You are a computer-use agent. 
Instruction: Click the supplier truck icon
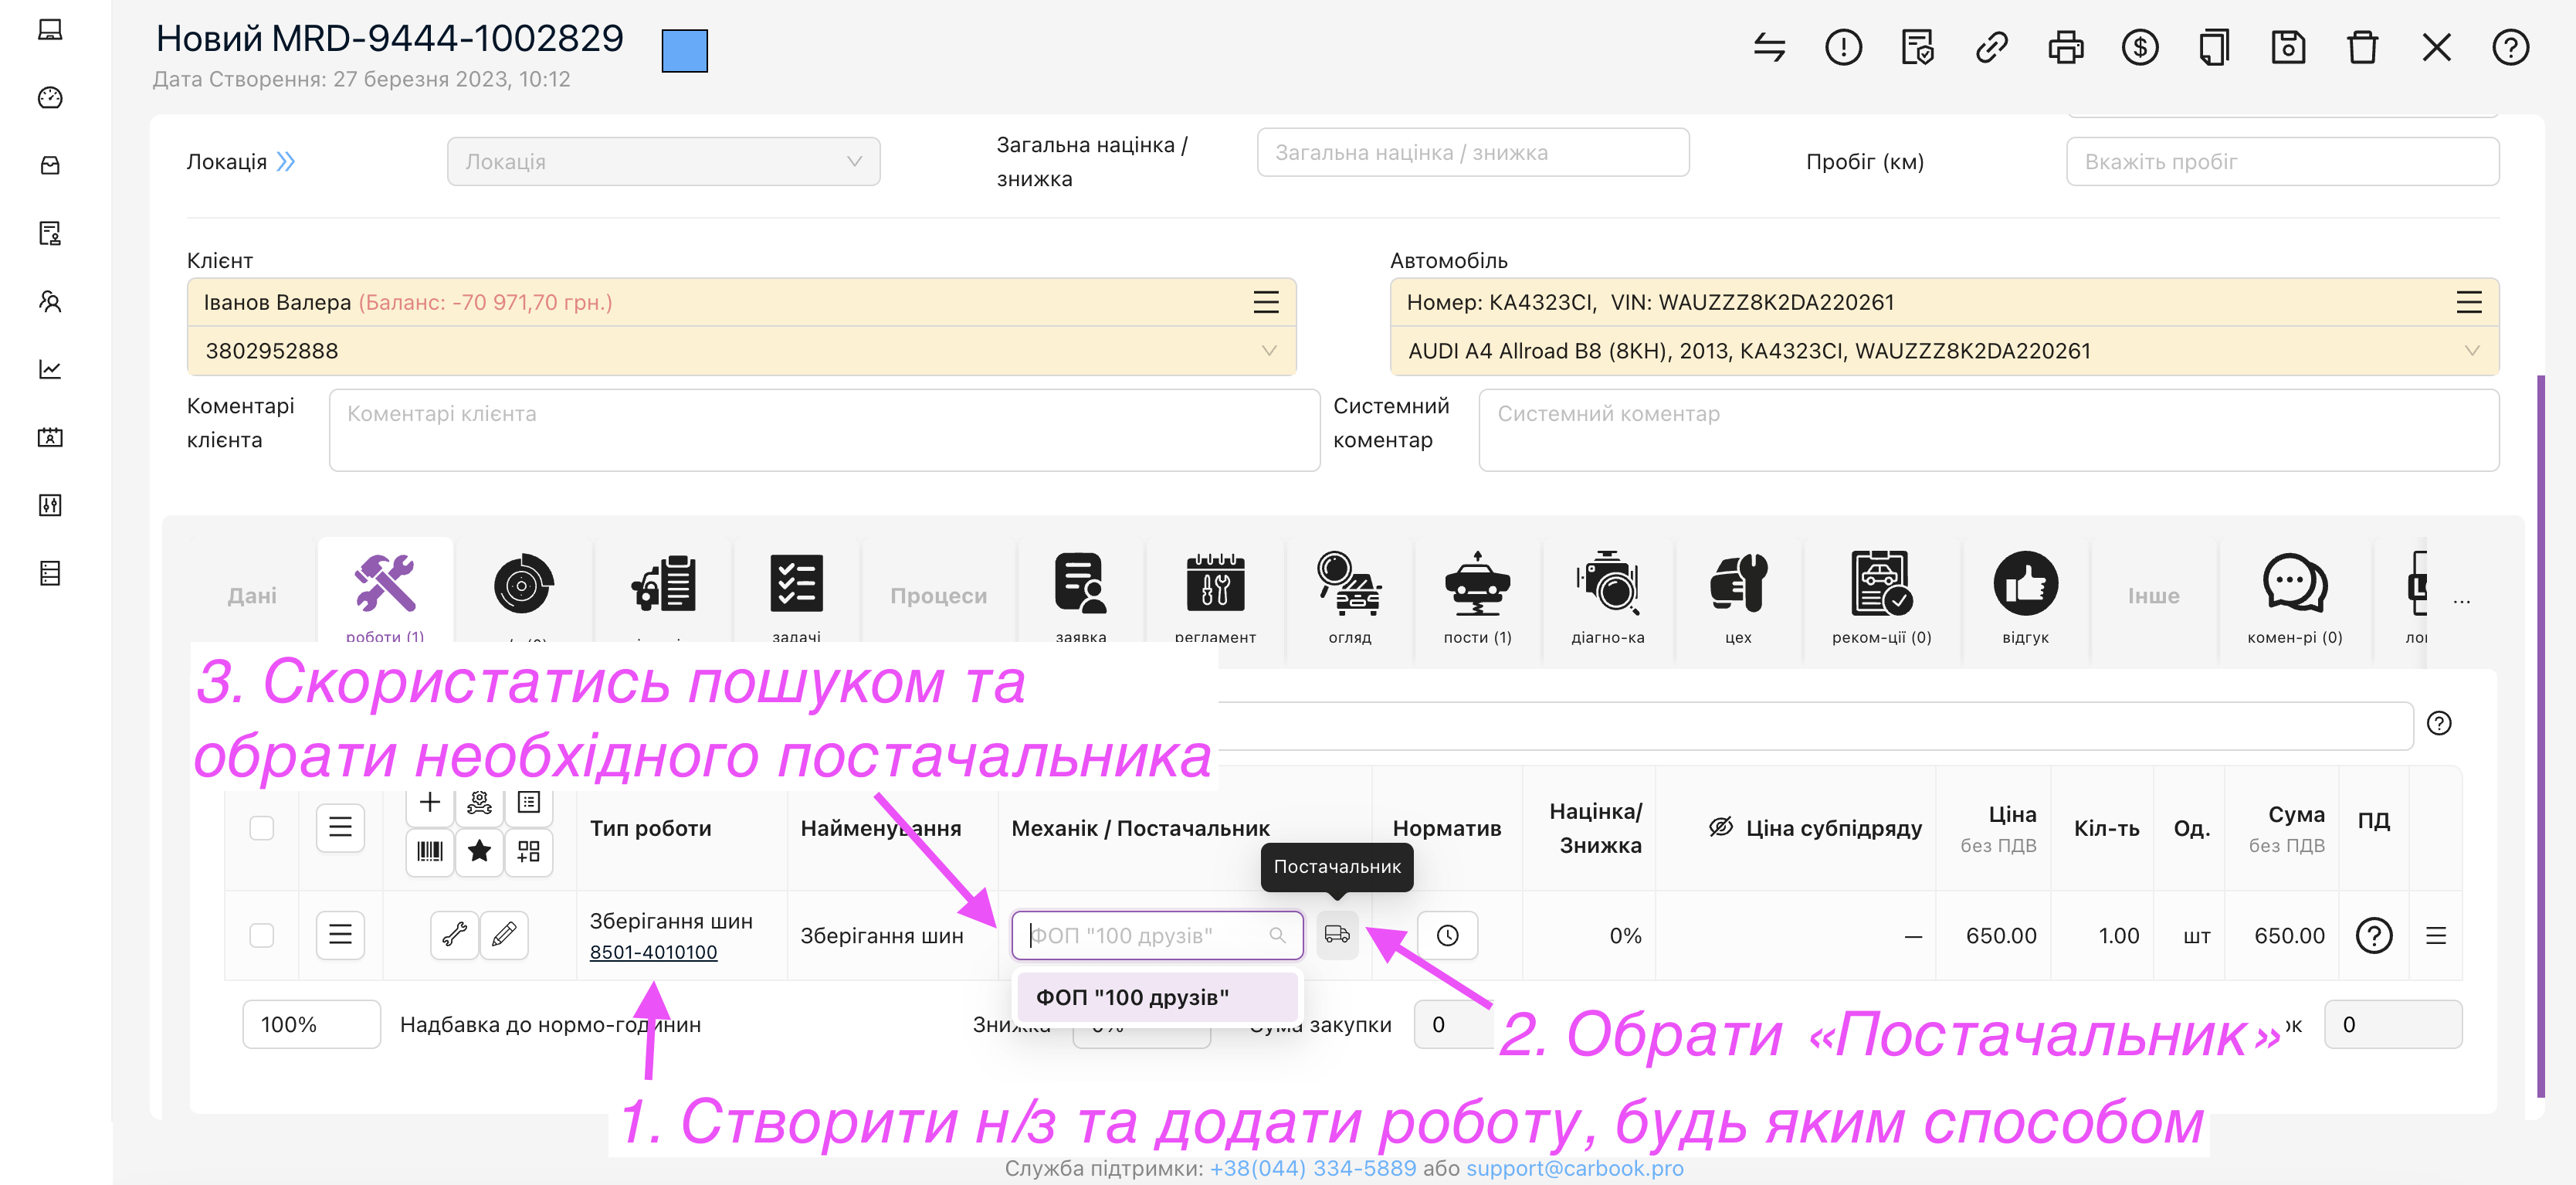[x=1337, y=935]
